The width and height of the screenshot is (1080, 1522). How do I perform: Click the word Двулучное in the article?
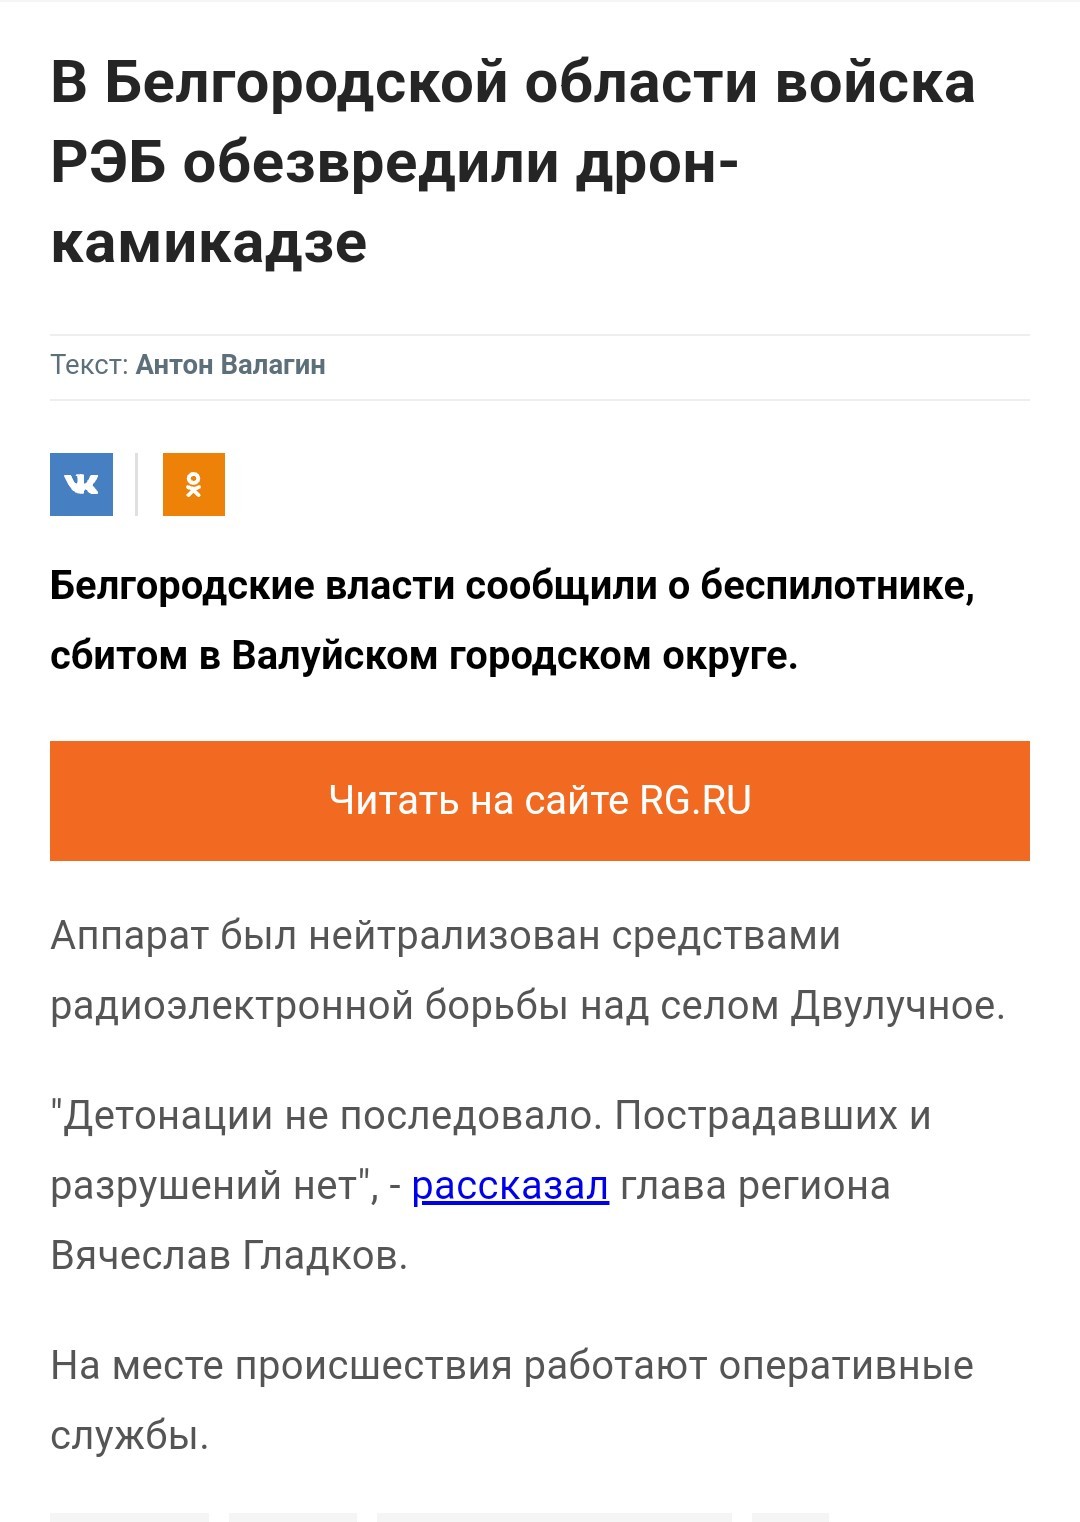point(897,1006)
